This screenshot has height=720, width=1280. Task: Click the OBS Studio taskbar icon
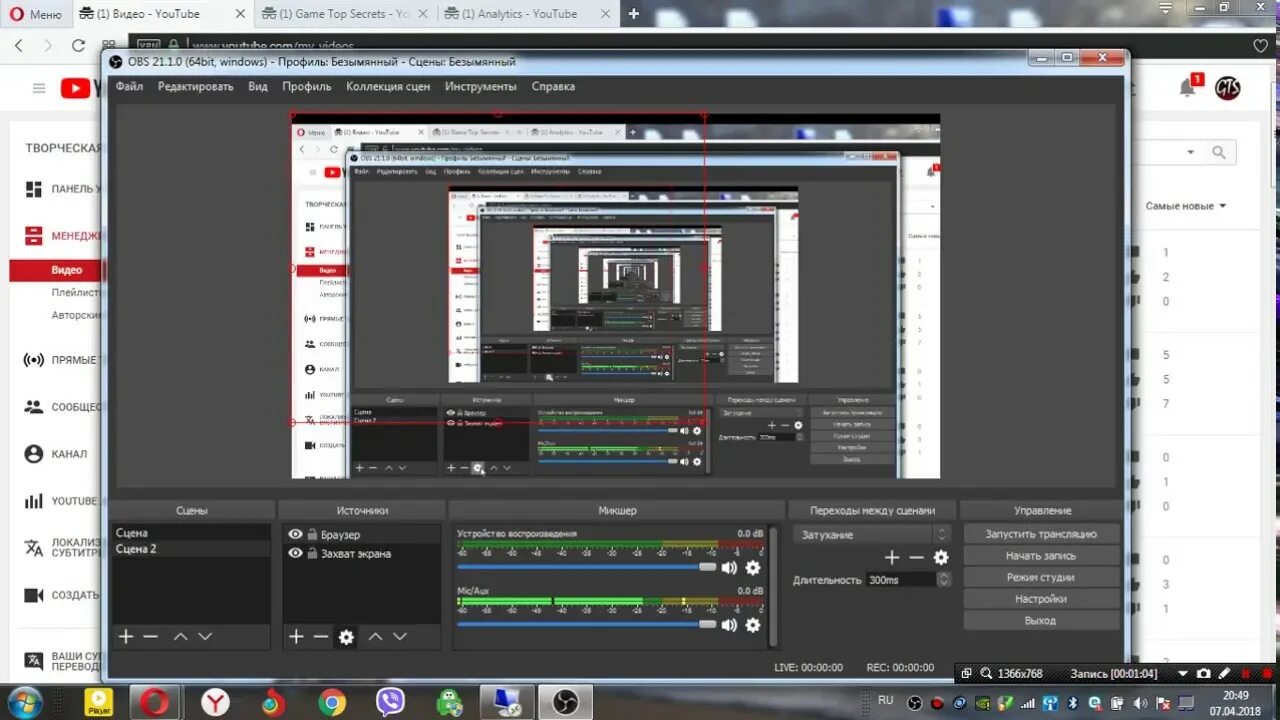(566, 702)
